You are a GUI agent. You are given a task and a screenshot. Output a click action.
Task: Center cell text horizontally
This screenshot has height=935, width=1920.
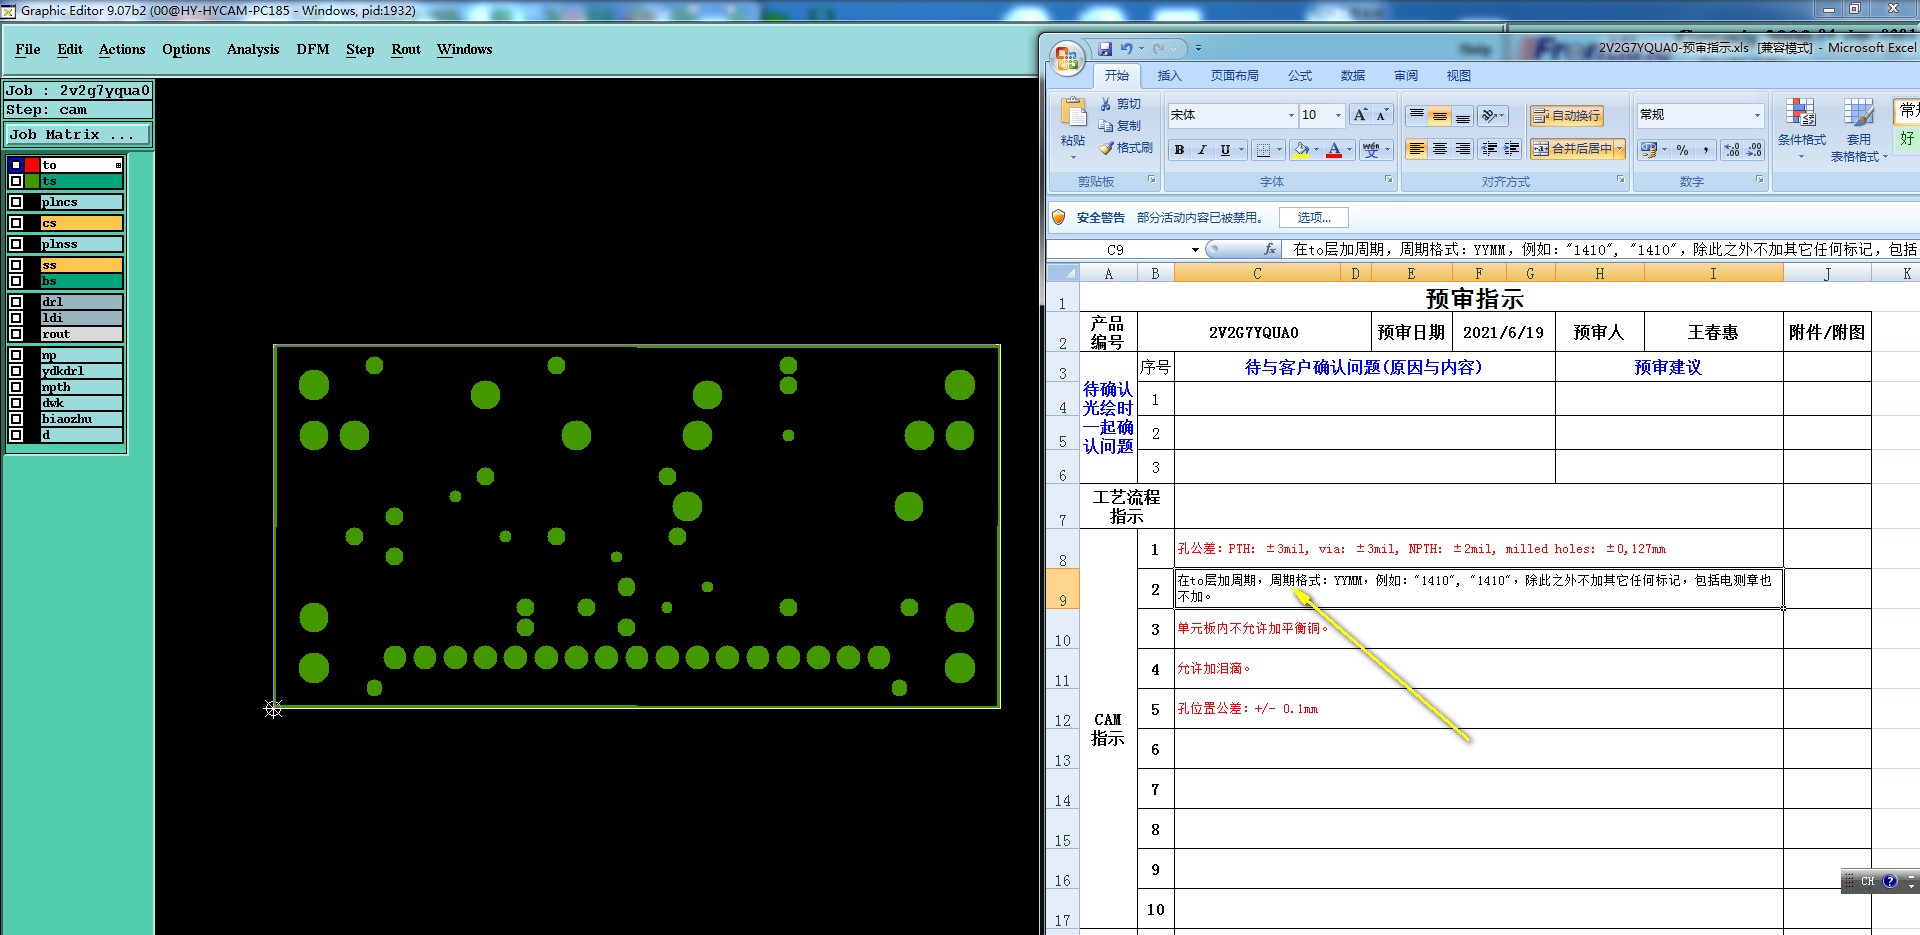click(1440, 149)
